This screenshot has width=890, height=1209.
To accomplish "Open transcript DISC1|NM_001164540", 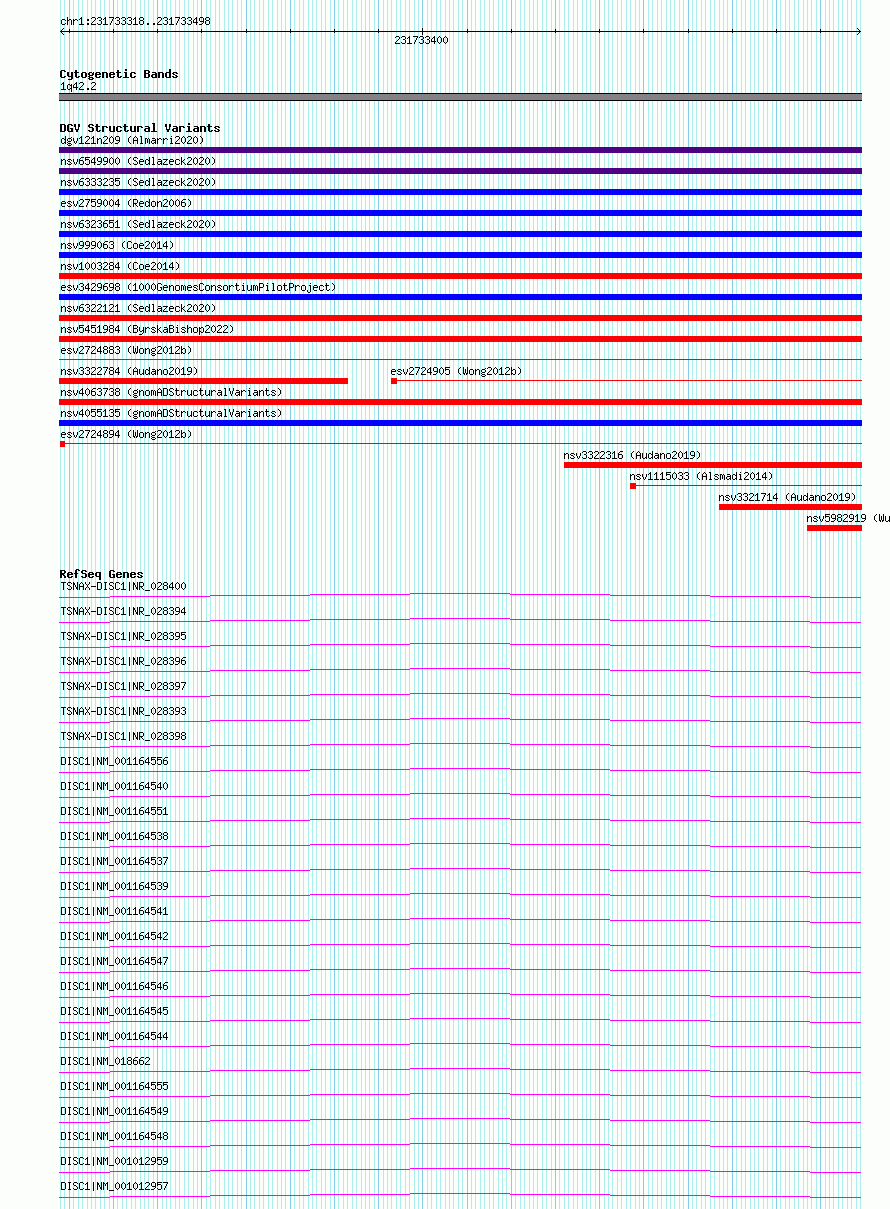I will [x=114, y=786].
